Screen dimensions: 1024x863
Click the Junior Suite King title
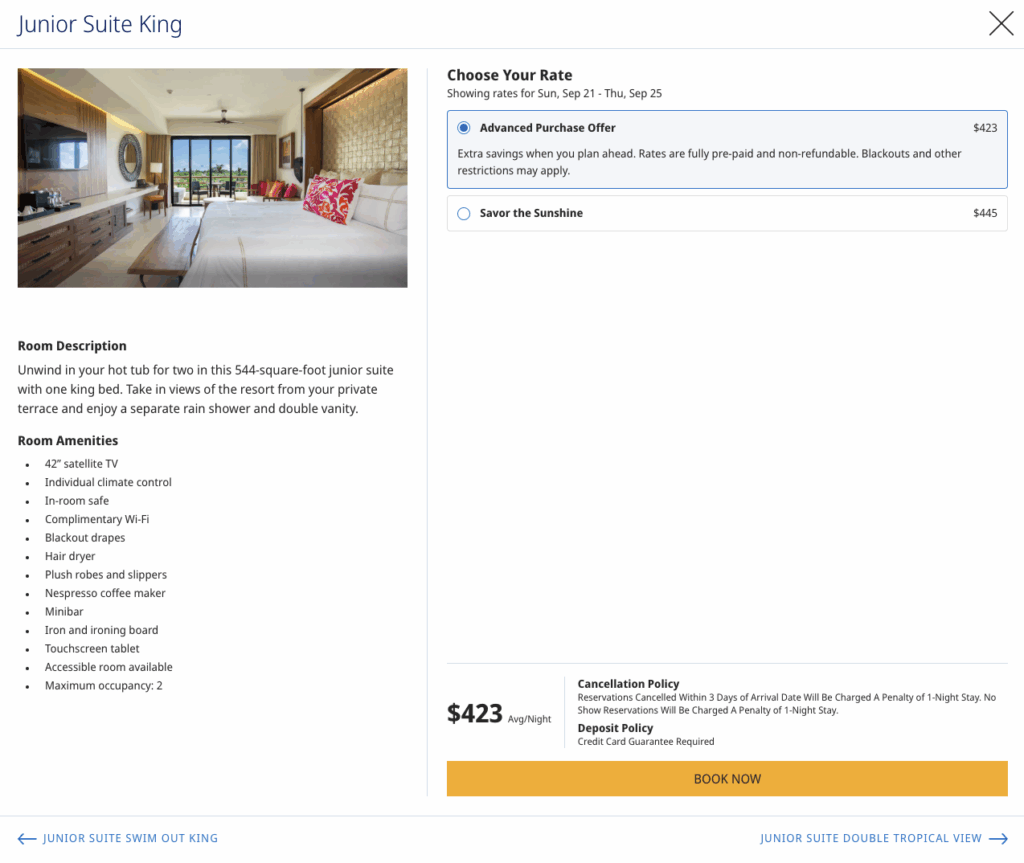(x=99, y=24)
